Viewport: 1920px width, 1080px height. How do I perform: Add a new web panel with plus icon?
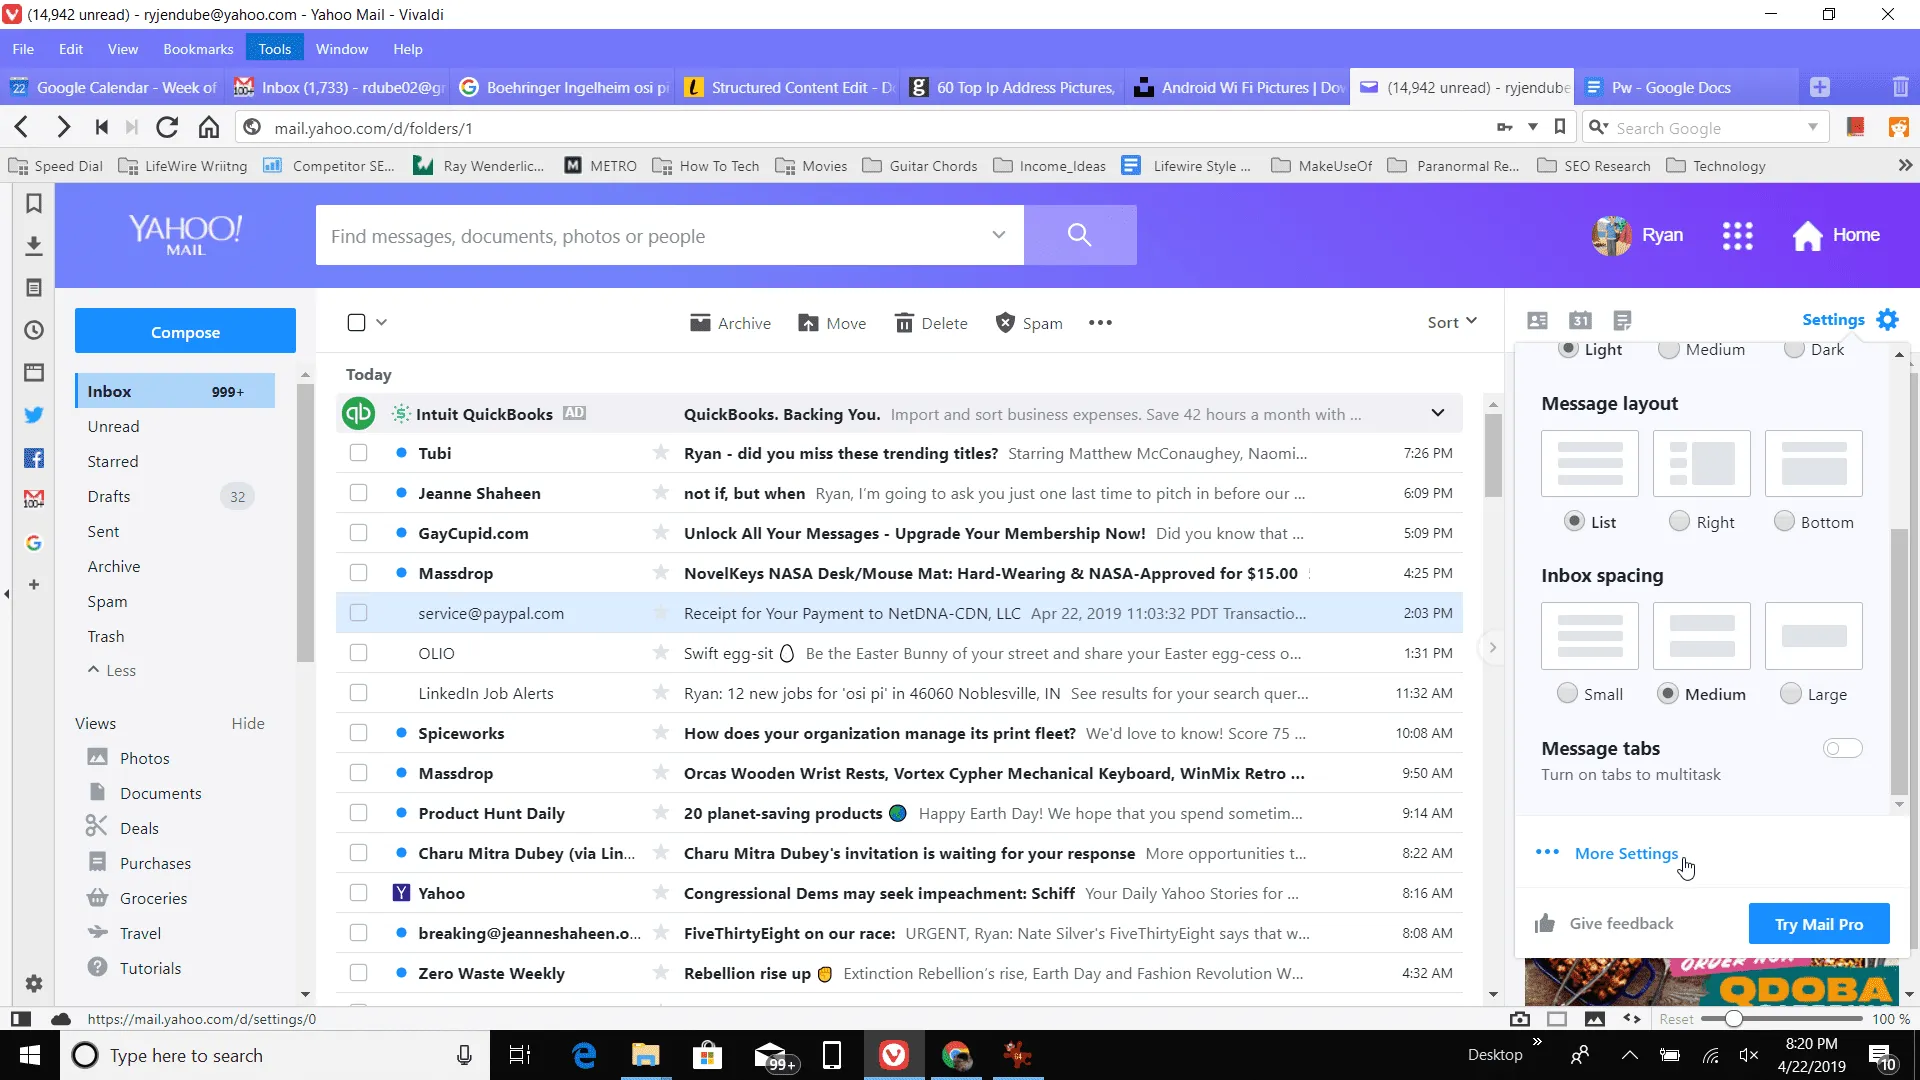pyautogui.click(x=33, y=585)
